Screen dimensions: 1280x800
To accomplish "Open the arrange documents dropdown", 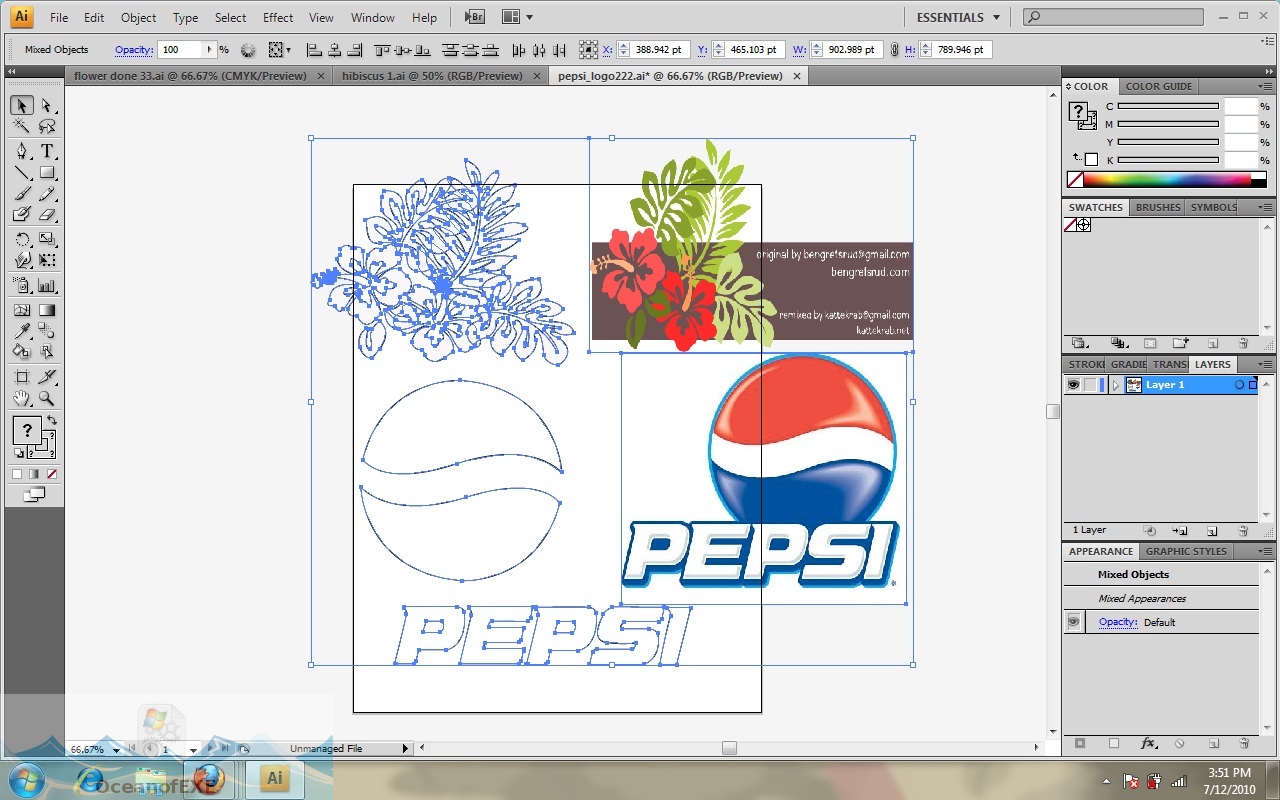I will coord(516,17).
